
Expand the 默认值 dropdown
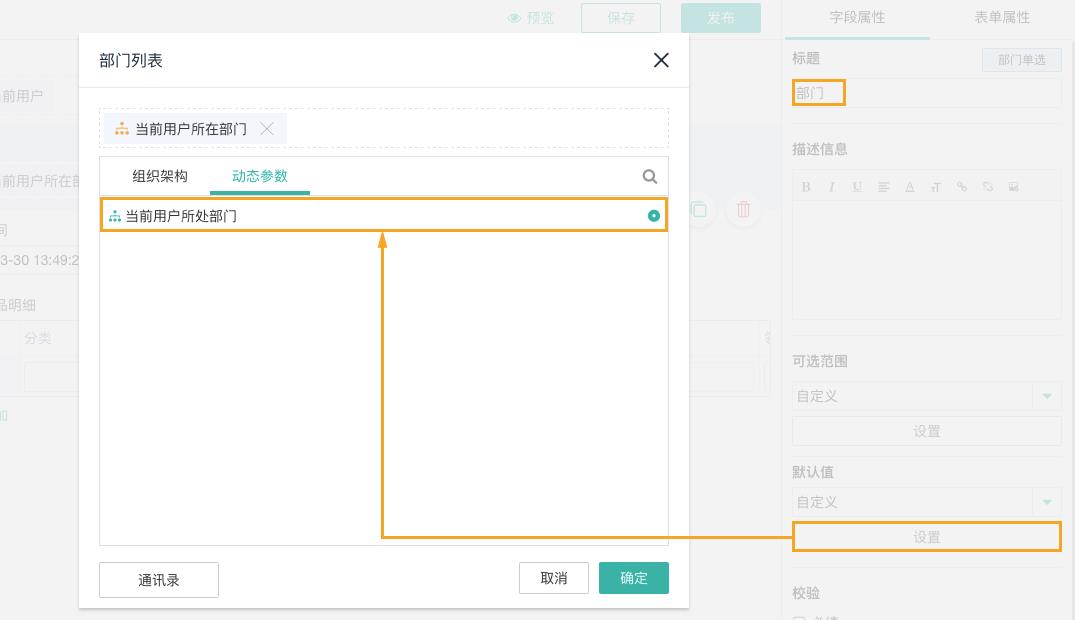(x=1047, y=502)
